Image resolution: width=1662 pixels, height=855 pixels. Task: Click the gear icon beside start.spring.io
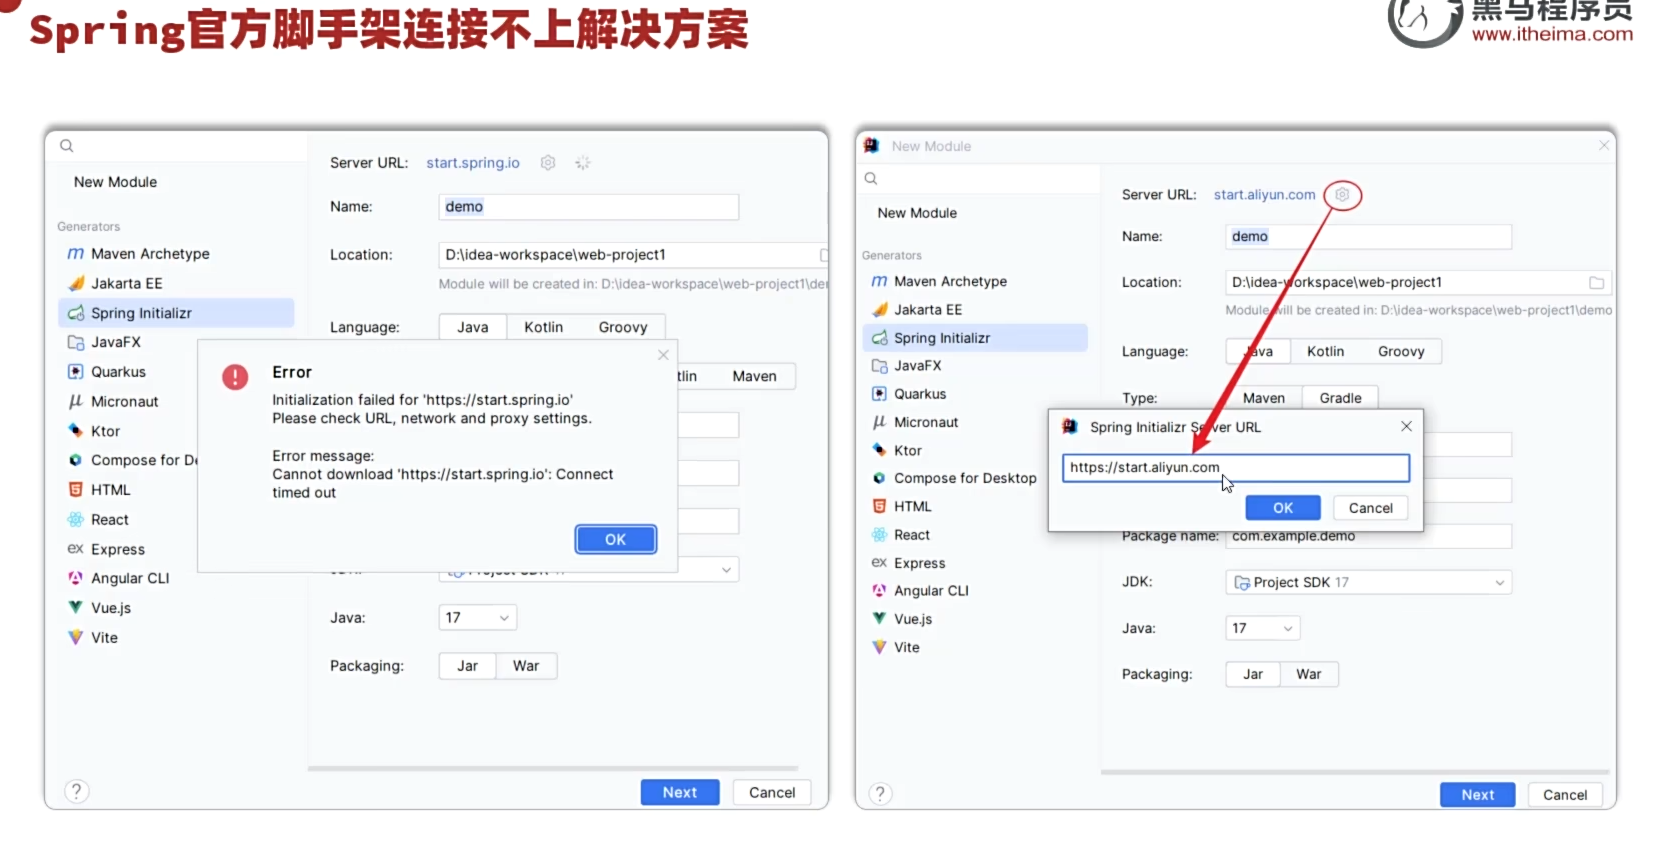pyautogui.click(x=548, y=163)
